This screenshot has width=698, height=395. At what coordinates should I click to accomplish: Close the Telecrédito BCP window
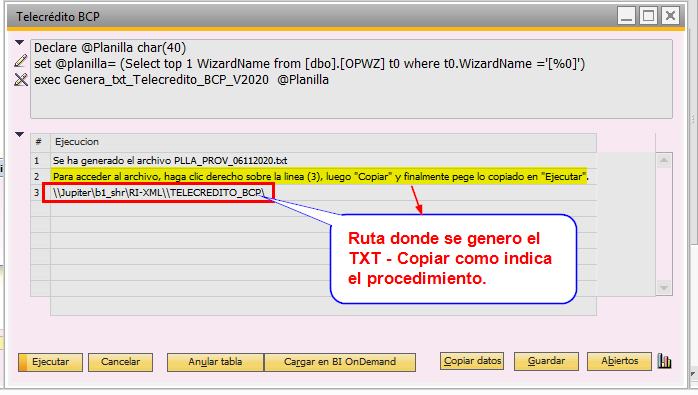[x=670, y=16]
